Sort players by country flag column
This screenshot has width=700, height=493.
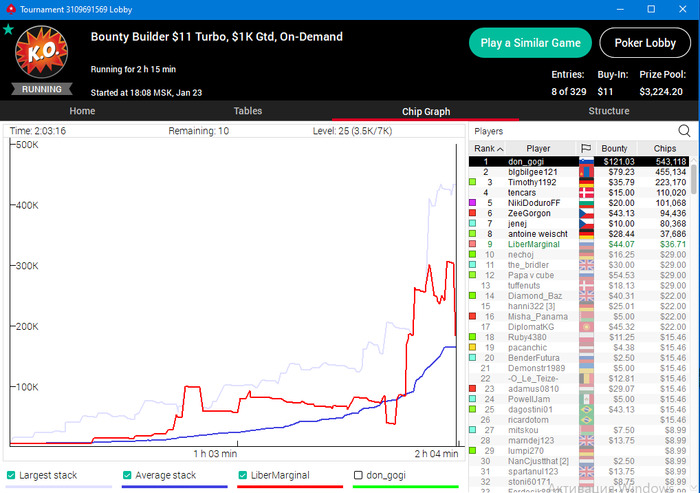click(x=586, y=148)
